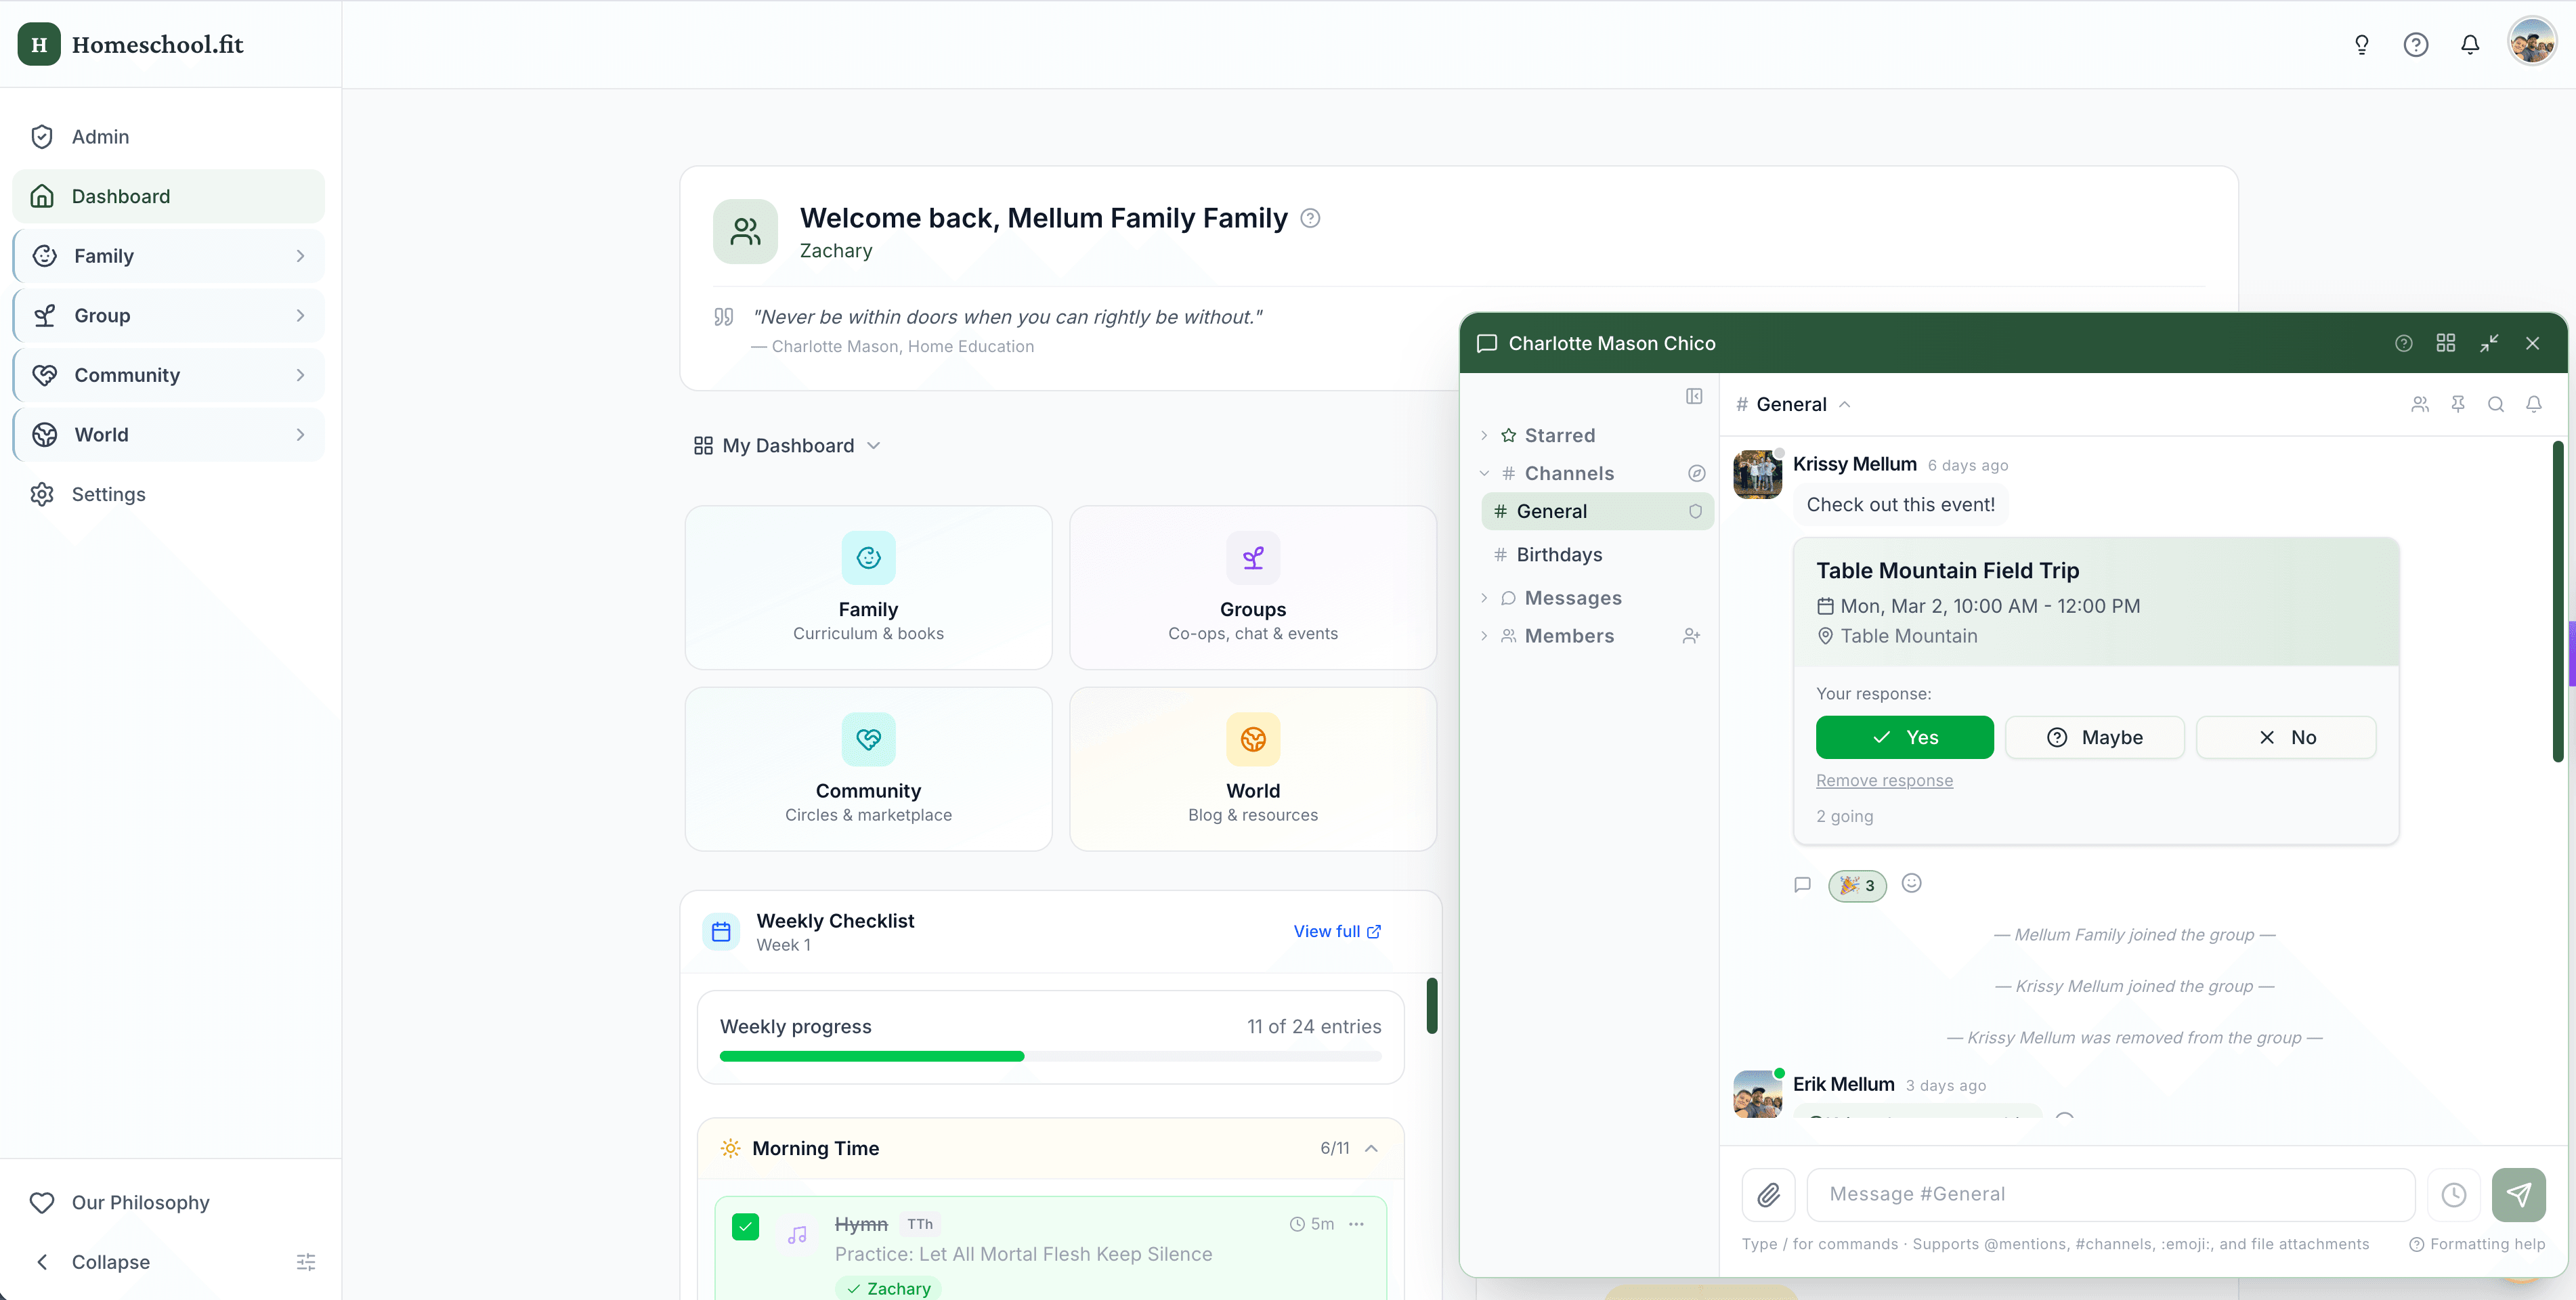
Task: Open the add emoji reaction smiley
Action: click(x=1911, y=883)
